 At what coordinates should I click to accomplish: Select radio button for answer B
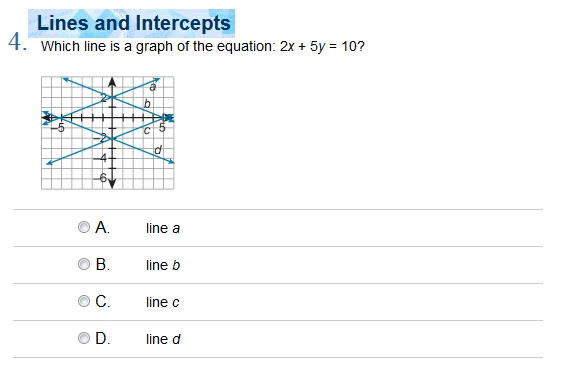coord(84,264)
